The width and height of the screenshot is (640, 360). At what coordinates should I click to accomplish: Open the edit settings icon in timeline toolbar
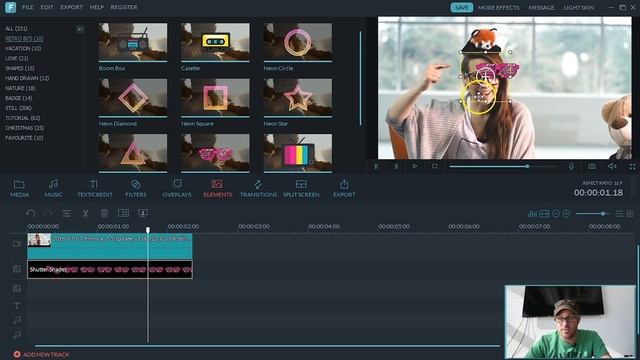coord(66,213)
